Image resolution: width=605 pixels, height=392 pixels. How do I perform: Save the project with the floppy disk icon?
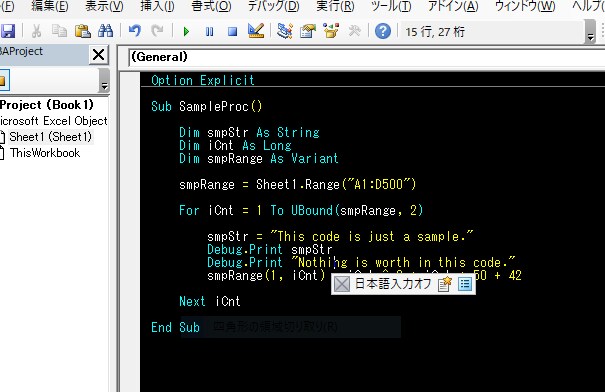coord(7,31)
